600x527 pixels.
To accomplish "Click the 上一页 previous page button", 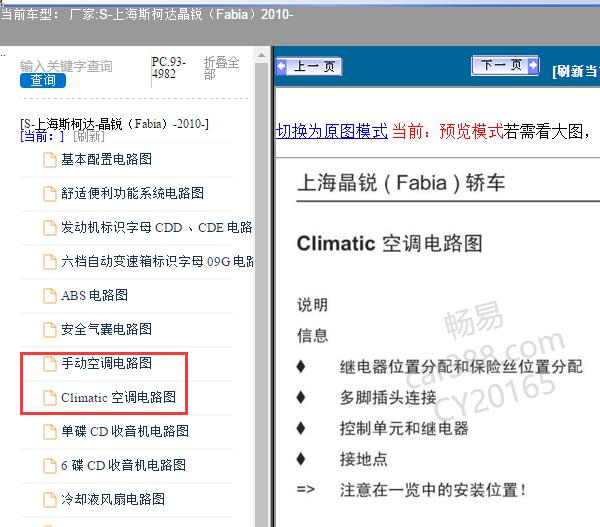I will [309, 67].
